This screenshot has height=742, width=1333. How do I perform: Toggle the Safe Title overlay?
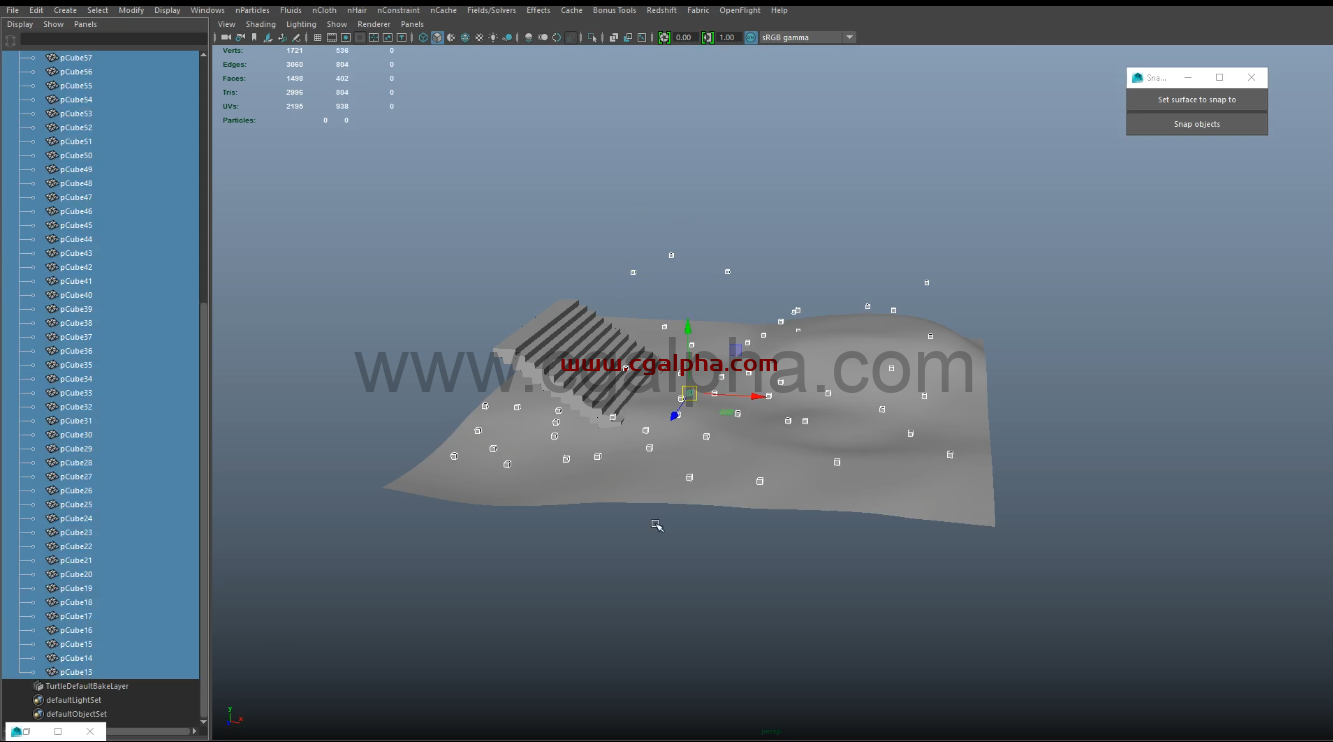click(402, 37)
